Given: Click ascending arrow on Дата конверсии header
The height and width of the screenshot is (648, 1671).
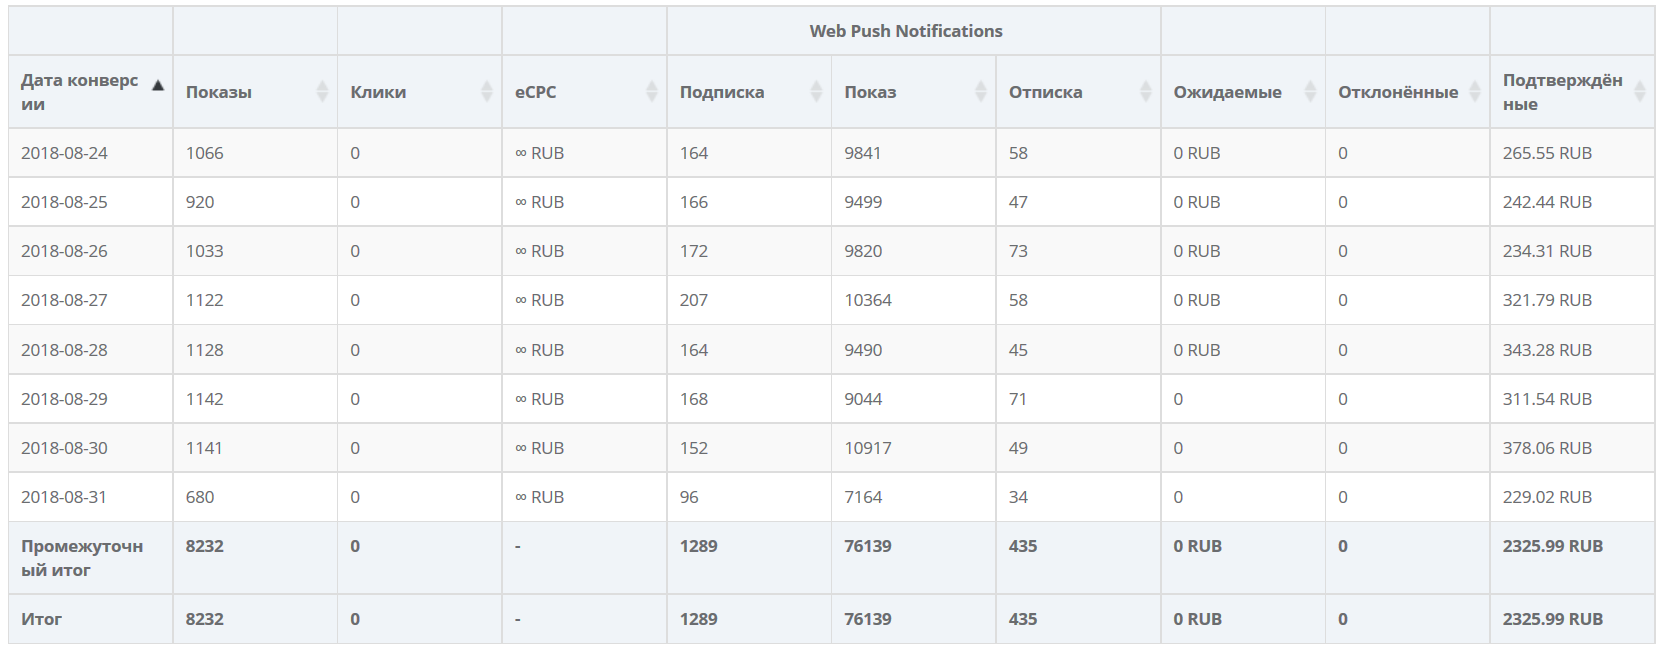Looking at the screenshot, I should (x=158, y=86).
